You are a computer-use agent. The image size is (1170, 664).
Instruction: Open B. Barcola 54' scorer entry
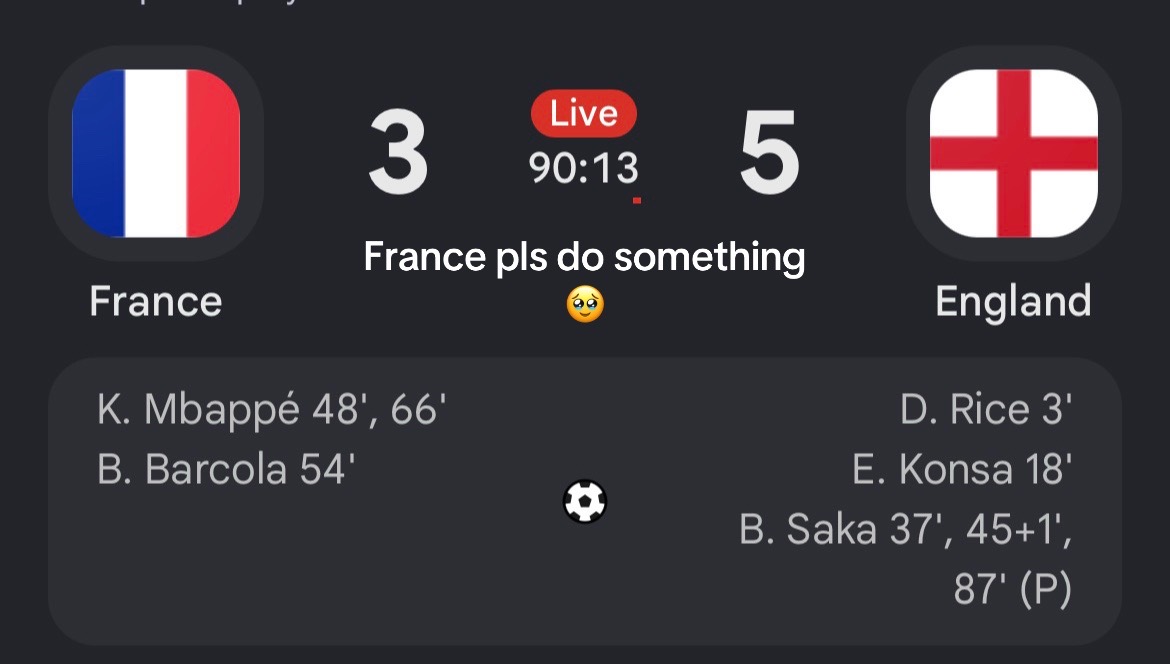pyautogui.click(x=226, y=469)
